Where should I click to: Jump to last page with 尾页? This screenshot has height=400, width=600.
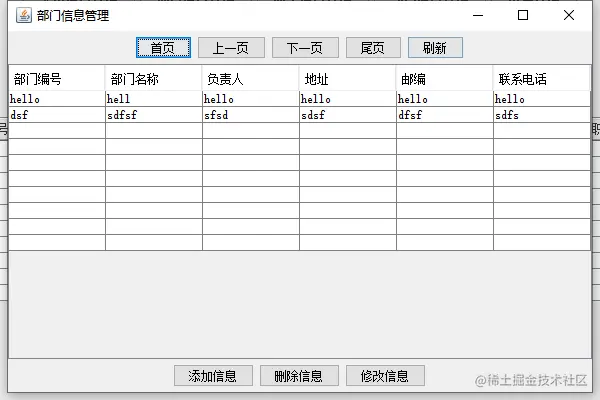(373, 48)
